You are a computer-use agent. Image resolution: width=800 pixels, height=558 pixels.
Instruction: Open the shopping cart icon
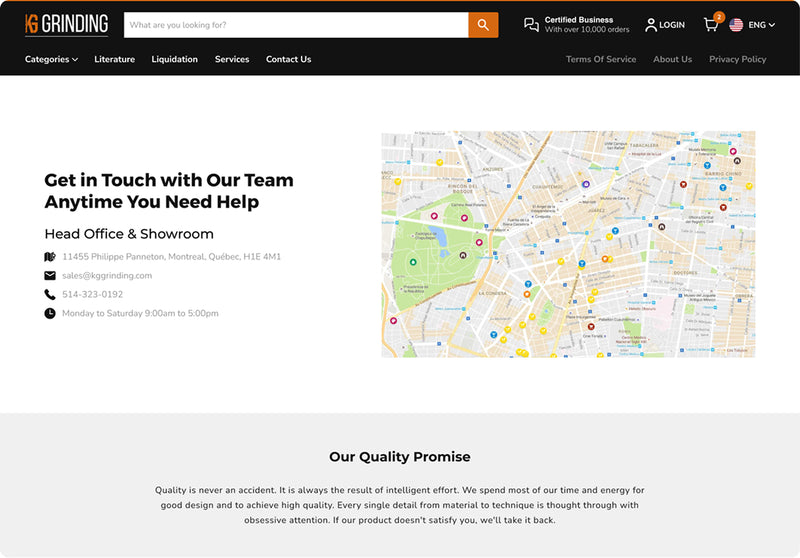tap(711, 25)
